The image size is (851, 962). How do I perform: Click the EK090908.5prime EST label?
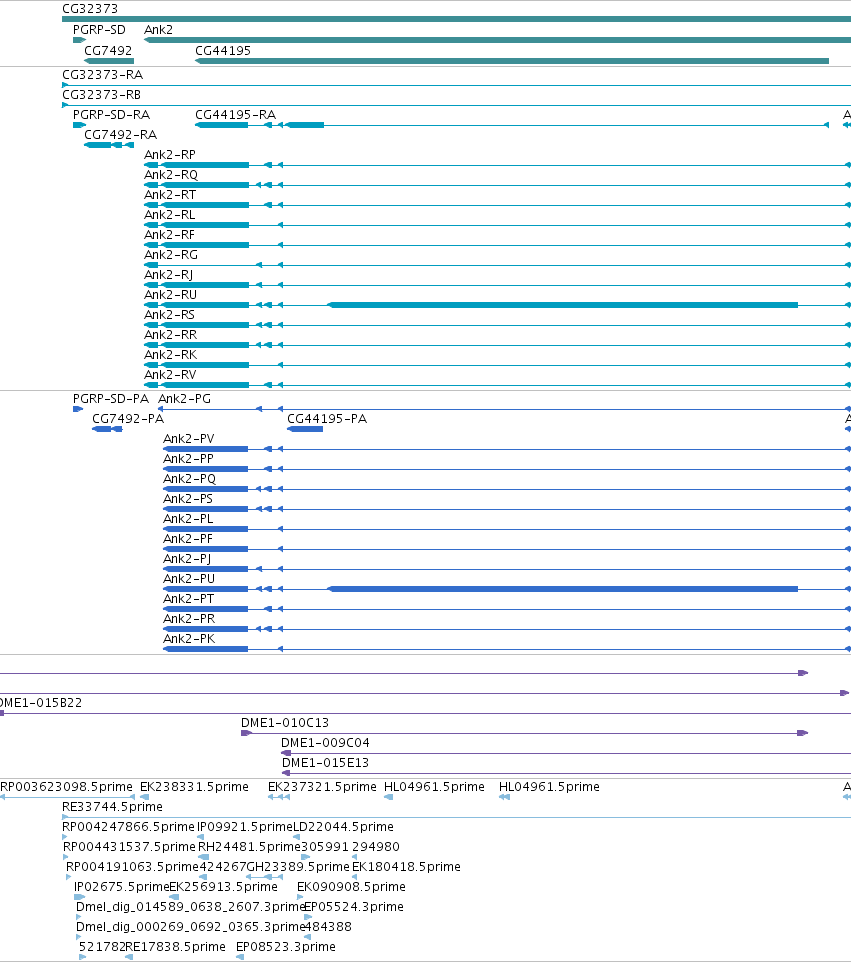(x=351, y=887)
